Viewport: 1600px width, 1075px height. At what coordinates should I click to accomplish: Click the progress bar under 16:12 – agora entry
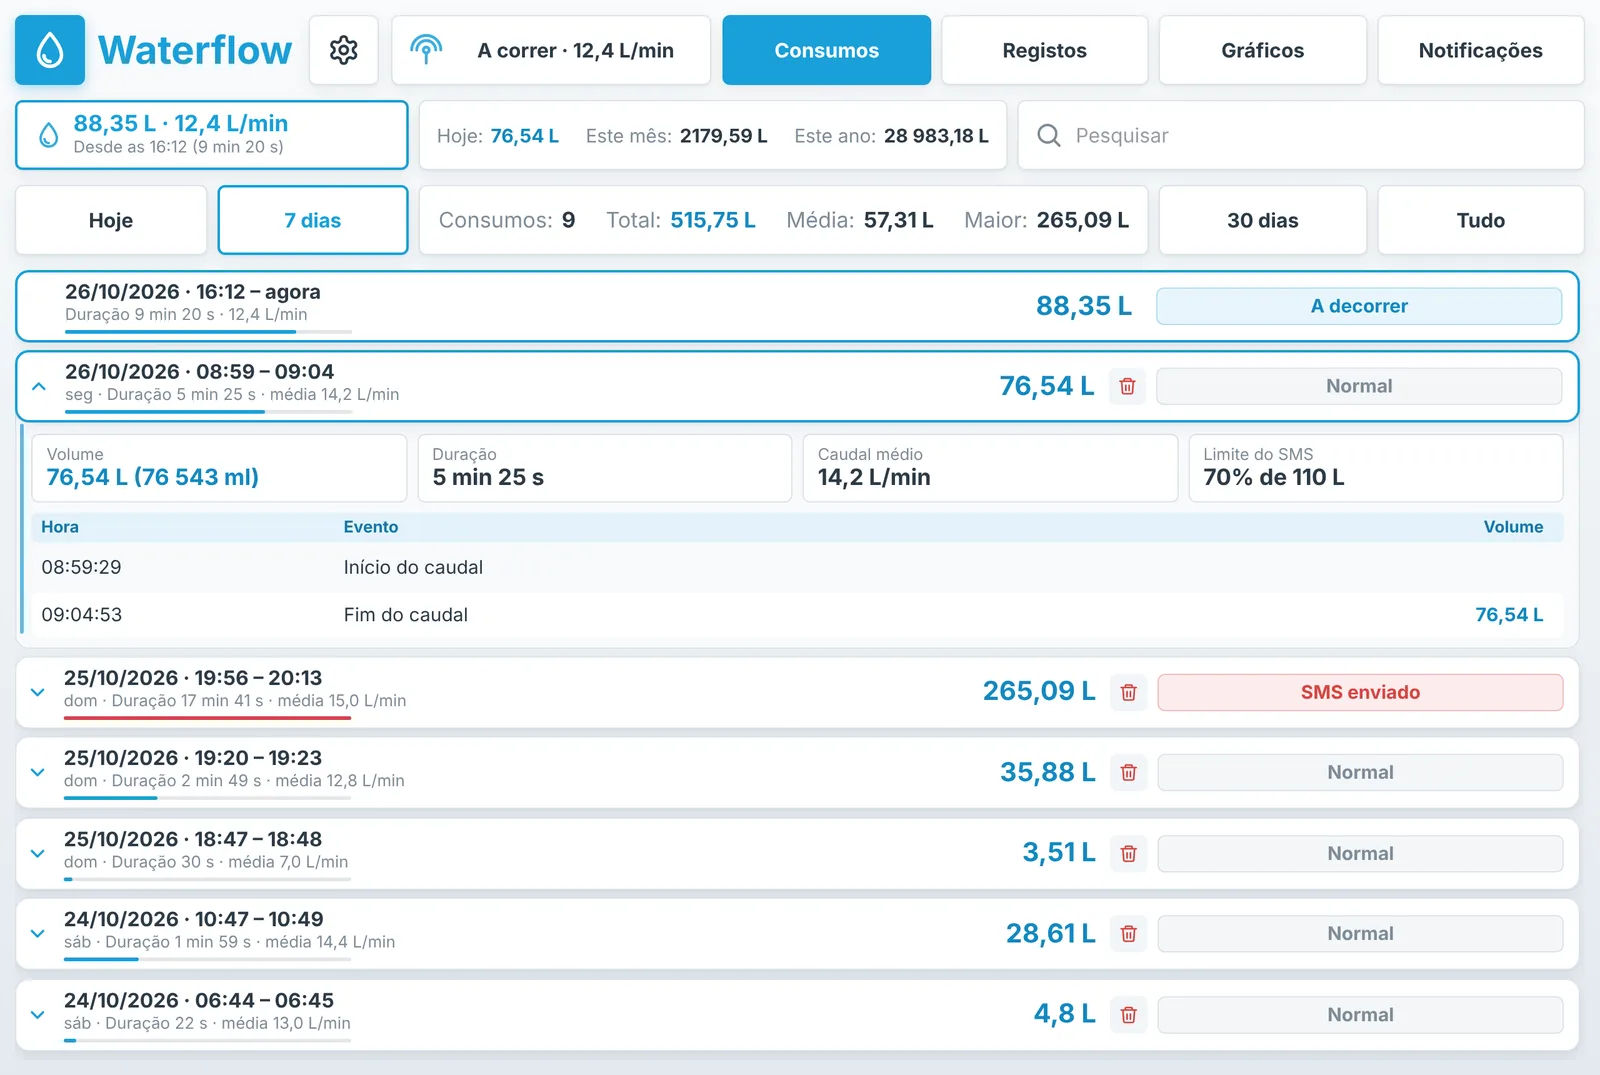(208, 331)
